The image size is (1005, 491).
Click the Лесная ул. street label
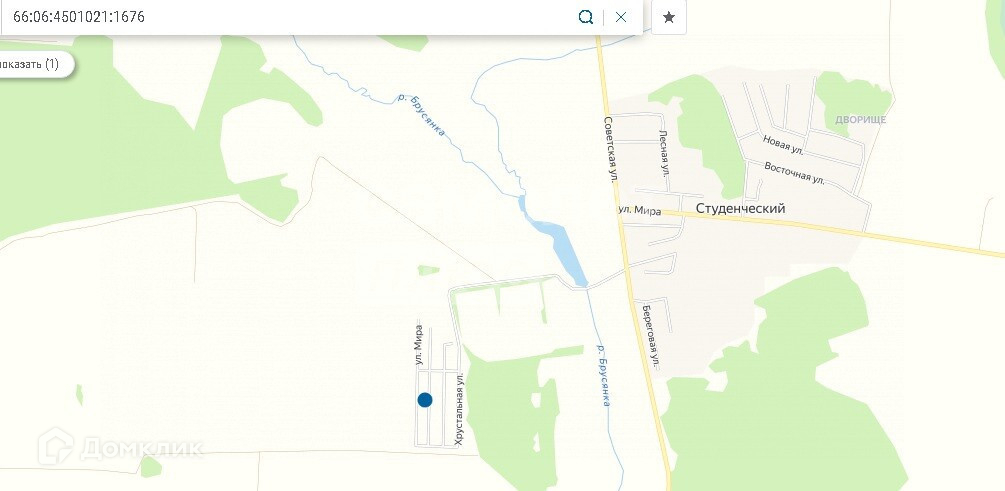click(x=665, y=153)
